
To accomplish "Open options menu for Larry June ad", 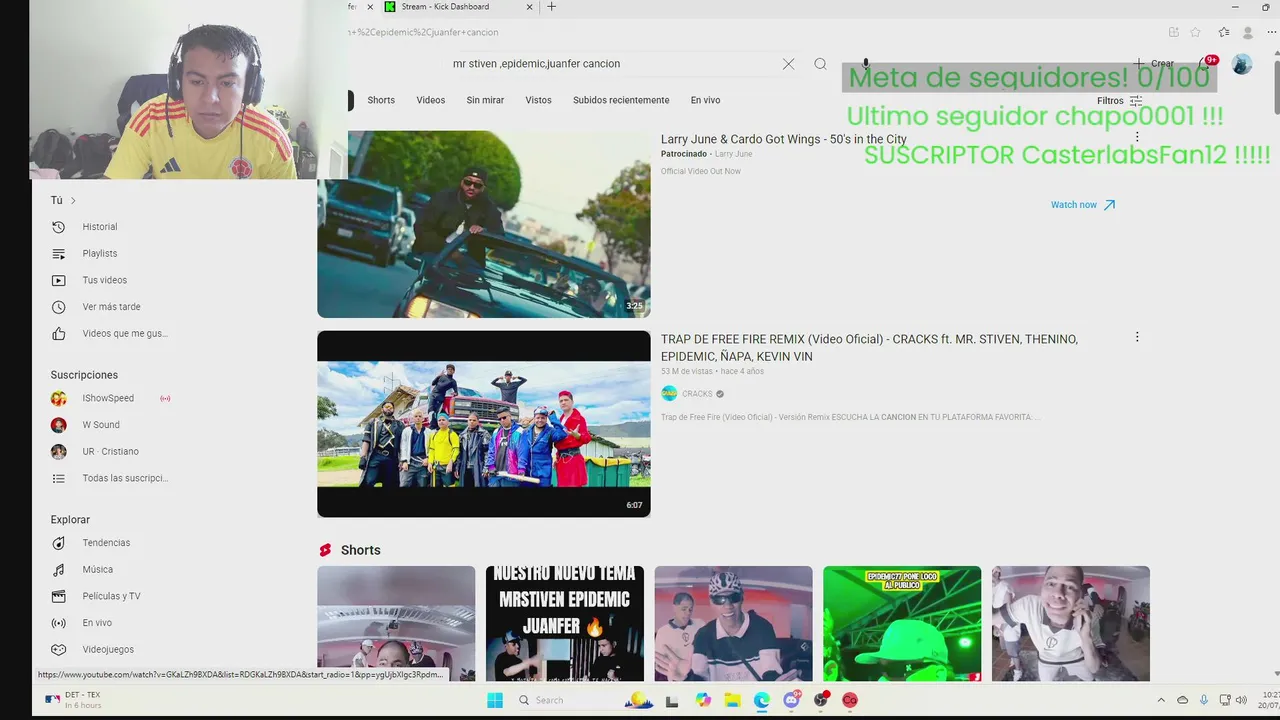I will (x=1137, y=137).
